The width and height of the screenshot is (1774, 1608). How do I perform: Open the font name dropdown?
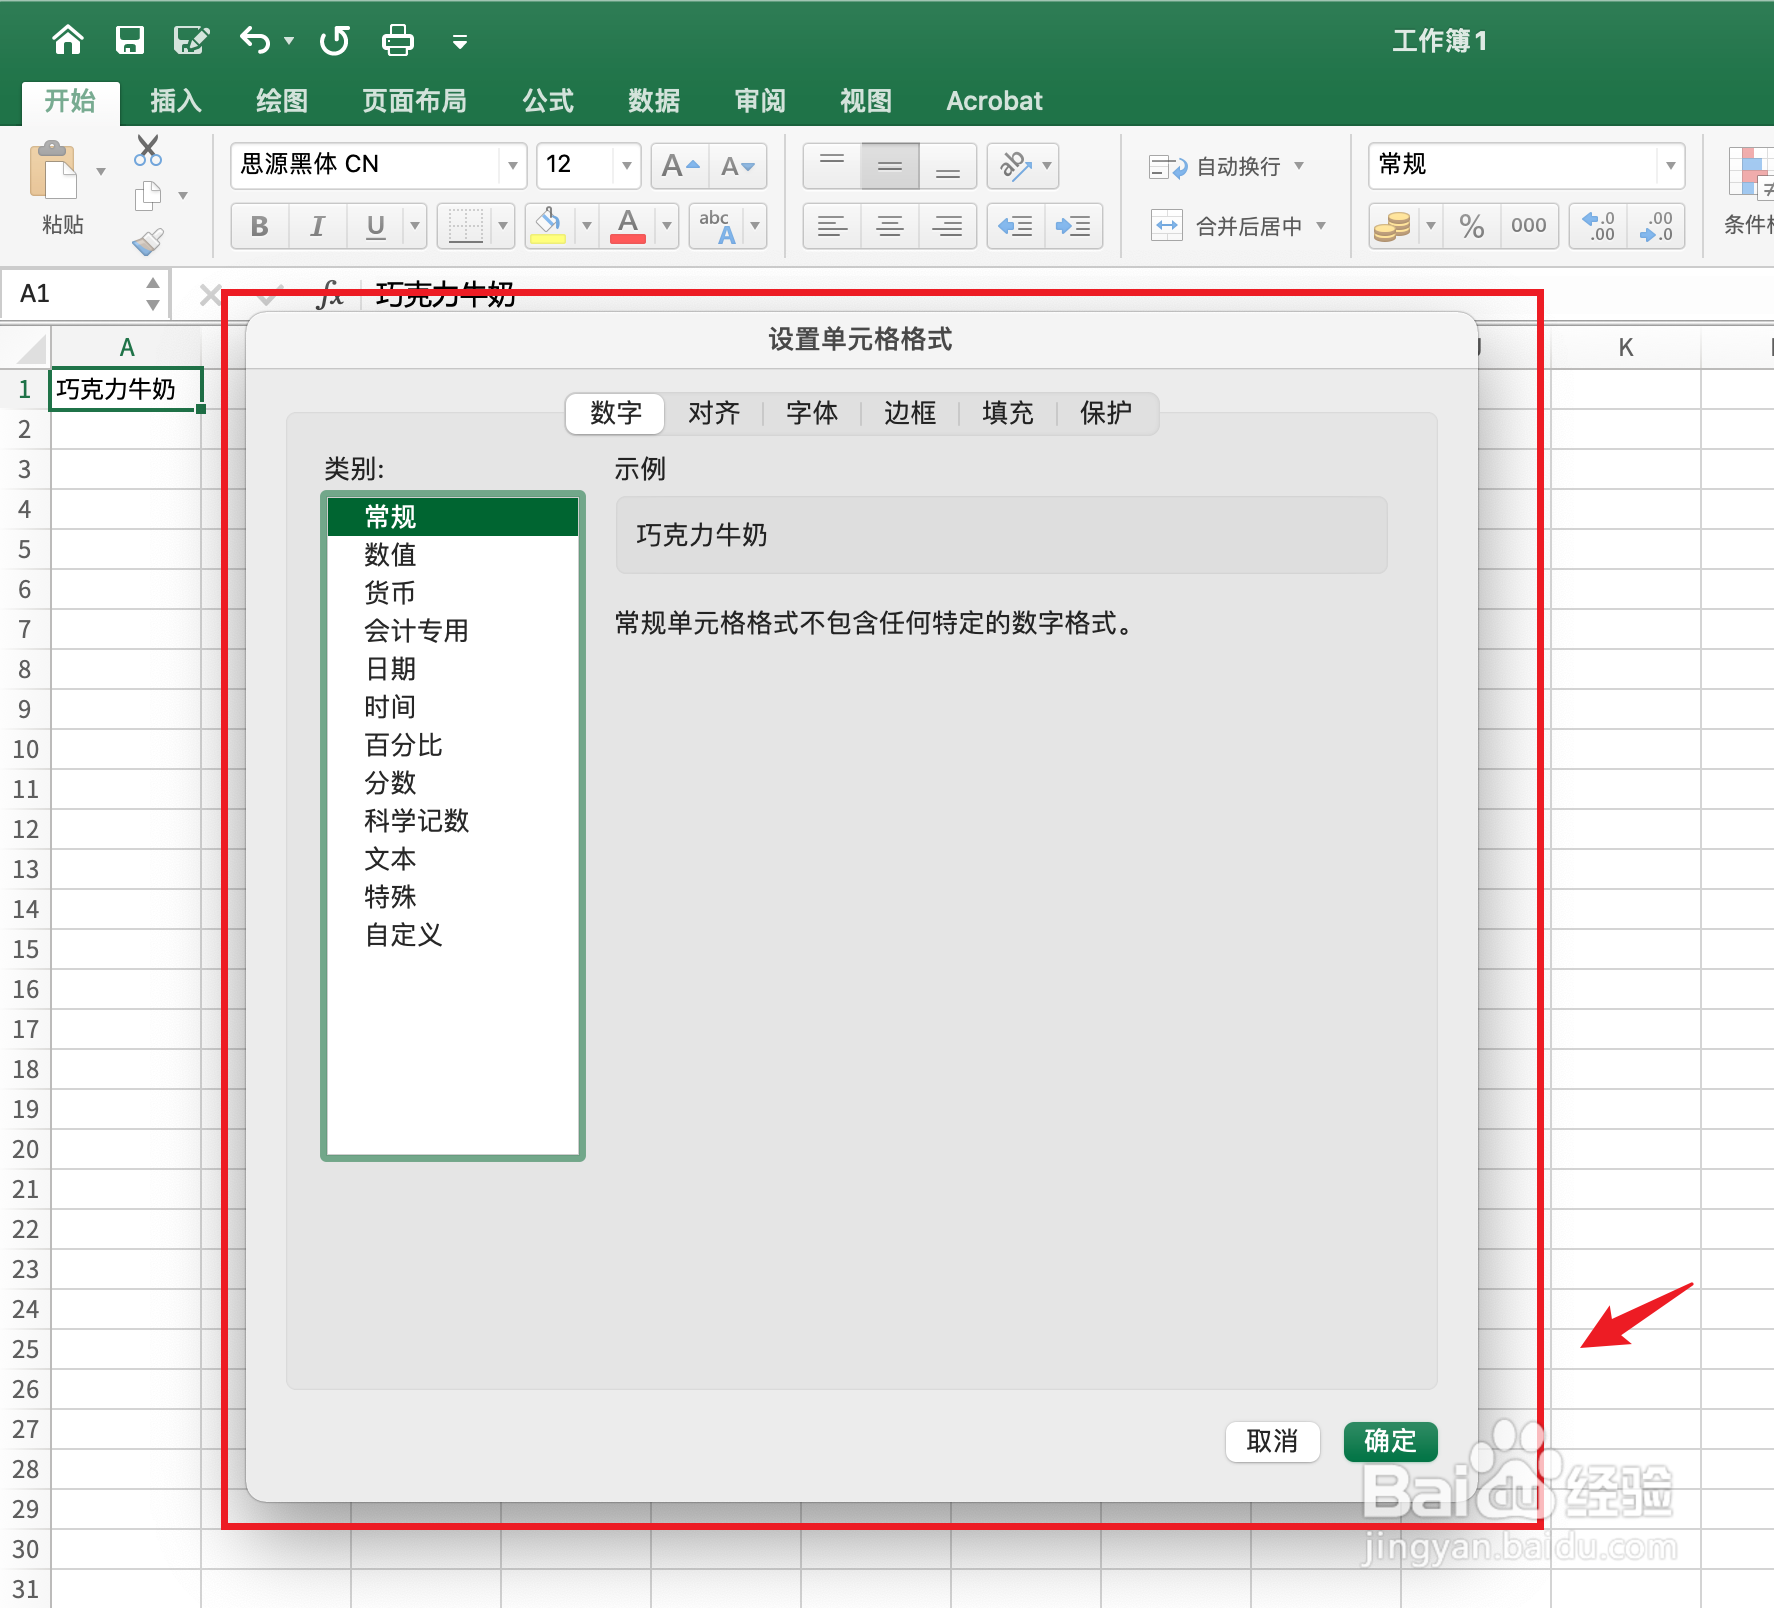(x=512, y=166)
